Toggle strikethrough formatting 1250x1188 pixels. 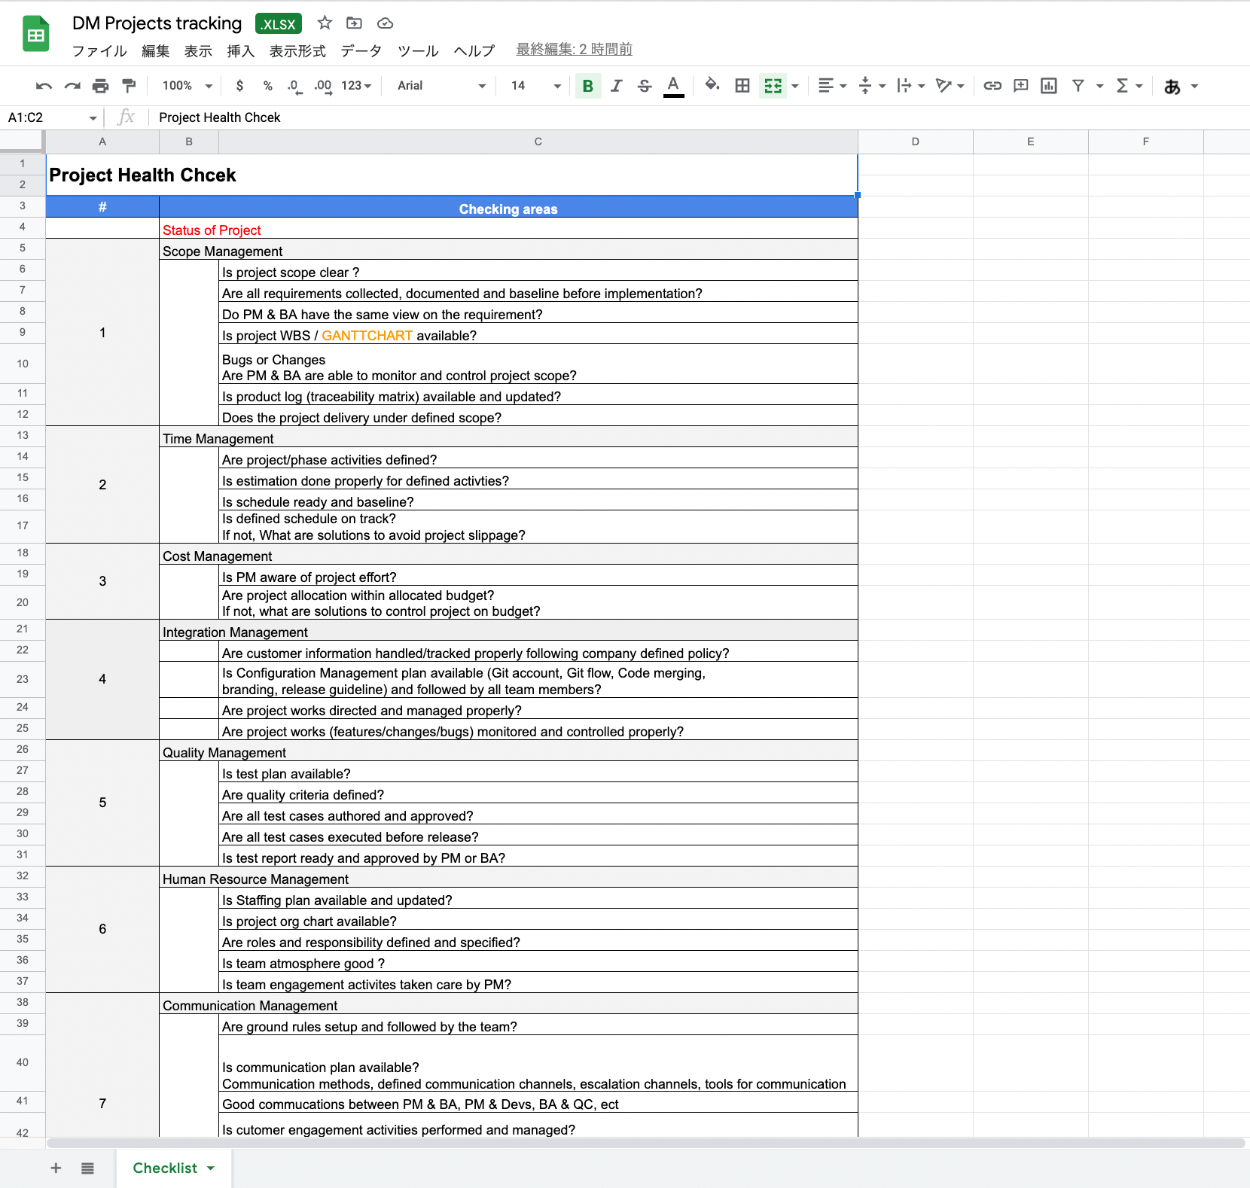coord(644,86)
